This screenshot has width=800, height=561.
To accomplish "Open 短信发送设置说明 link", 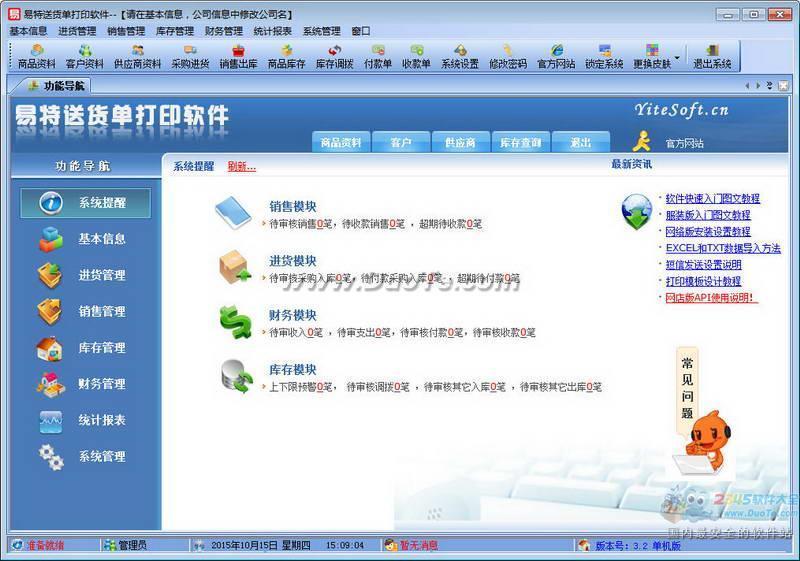I will click(703, 265).
